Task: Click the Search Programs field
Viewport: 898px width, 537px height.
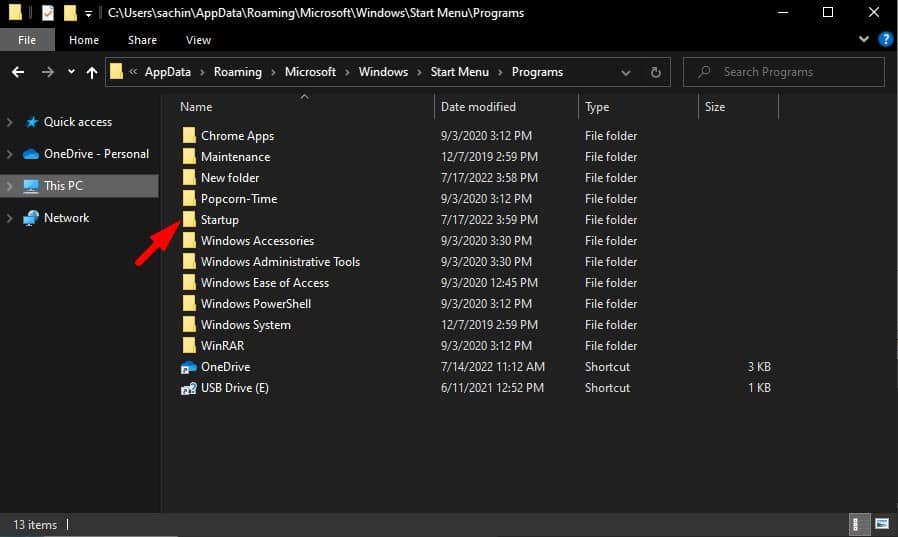Action: 783,72
